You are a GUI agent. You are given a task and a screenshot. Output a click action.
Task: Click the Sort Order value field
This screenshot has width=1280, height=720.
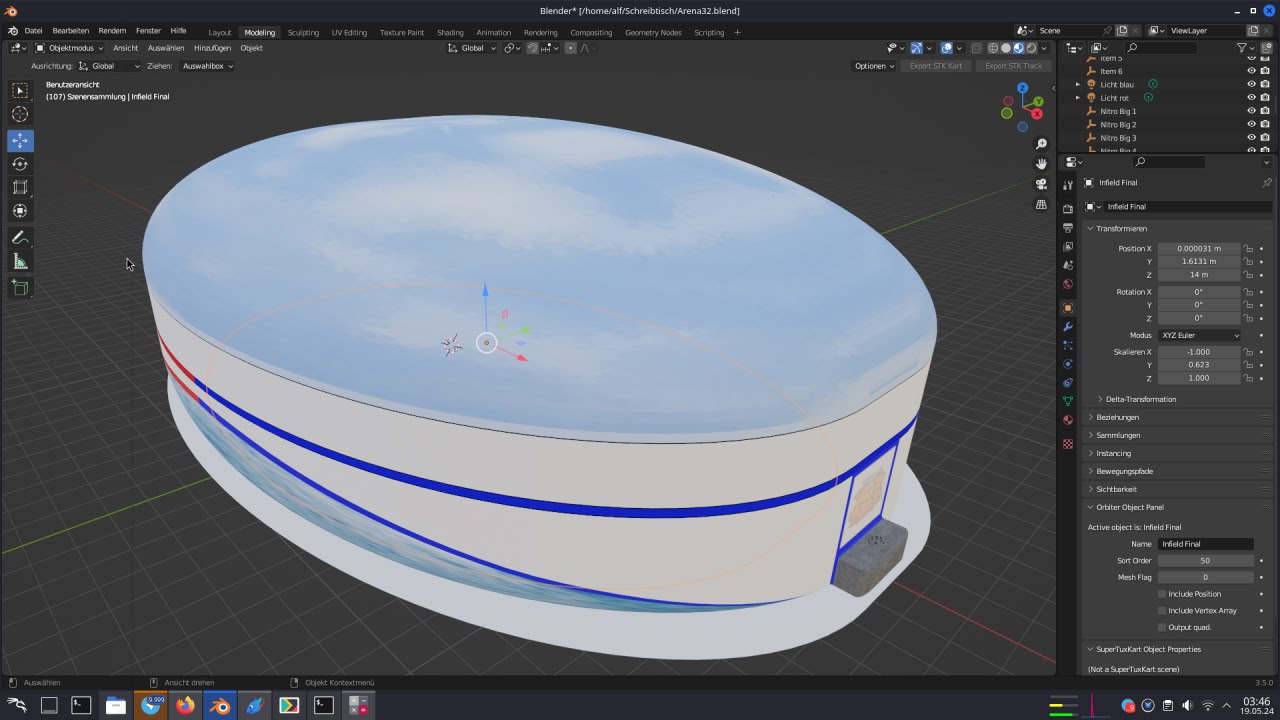point(1205,561)
